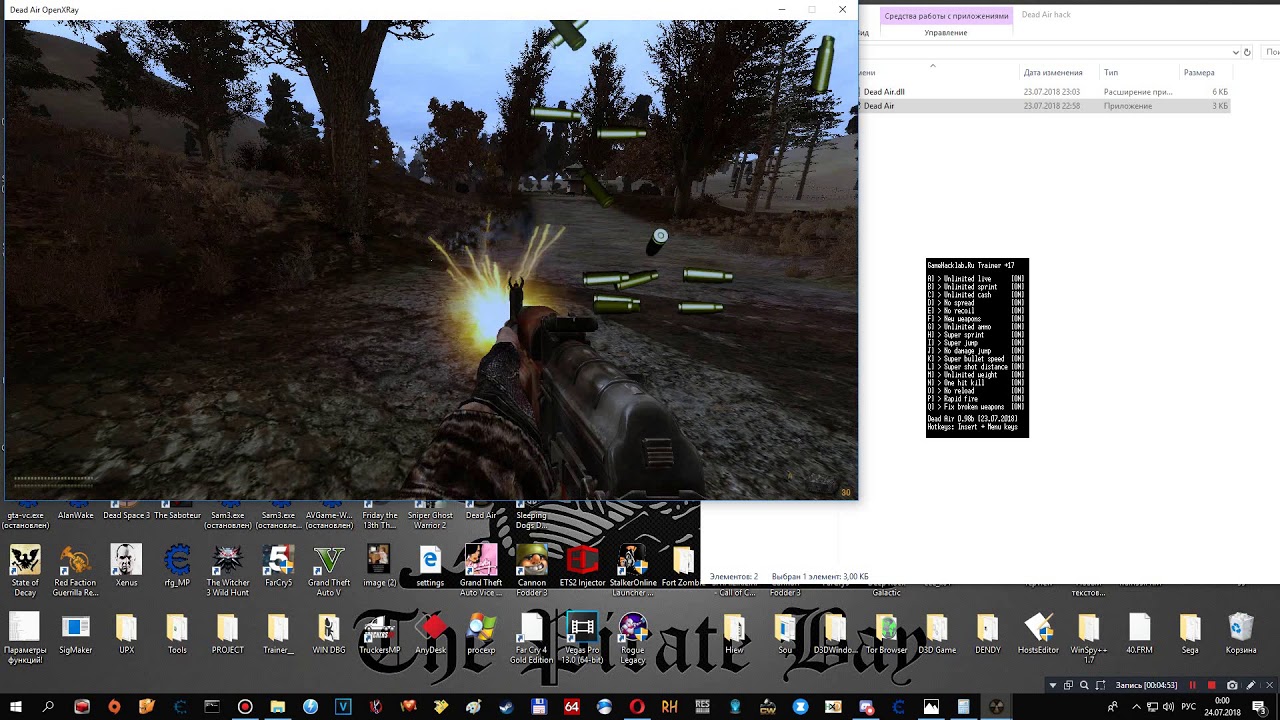Select the Dead Air application file row
1280x720 pixels.
click(x=1044, y=106)
